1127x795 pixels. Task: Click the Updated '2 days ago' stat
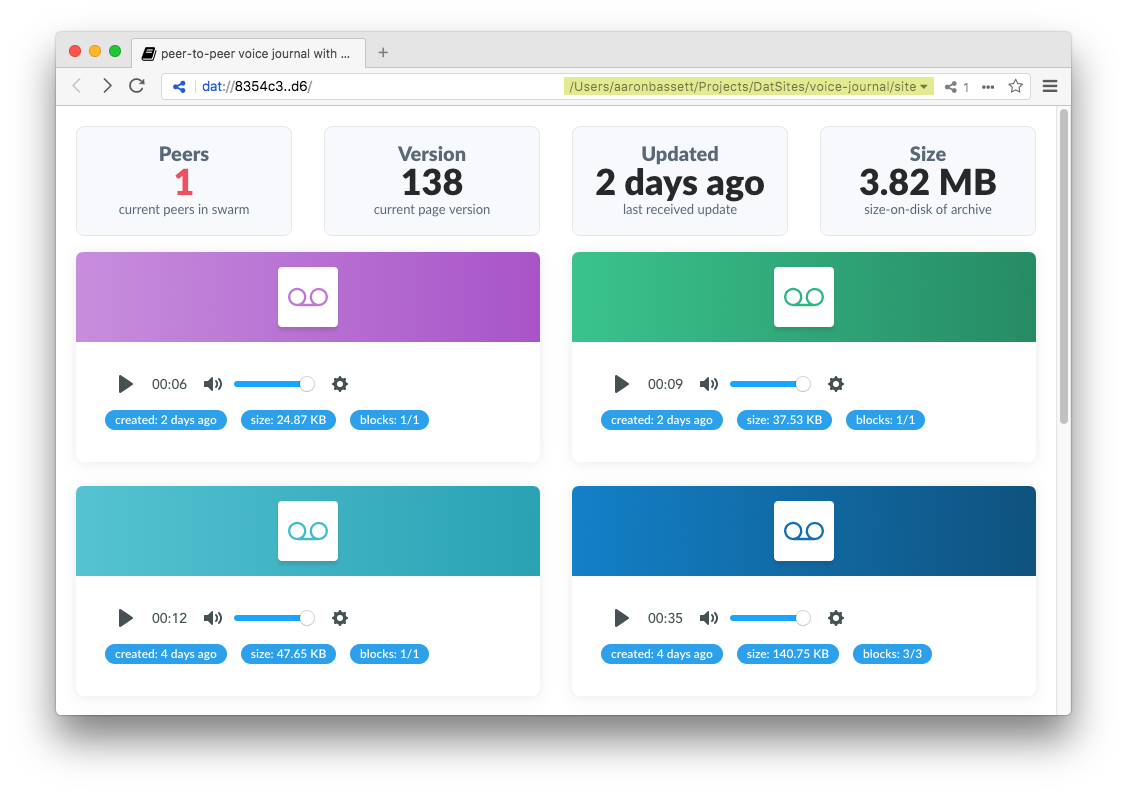point(680,183)
